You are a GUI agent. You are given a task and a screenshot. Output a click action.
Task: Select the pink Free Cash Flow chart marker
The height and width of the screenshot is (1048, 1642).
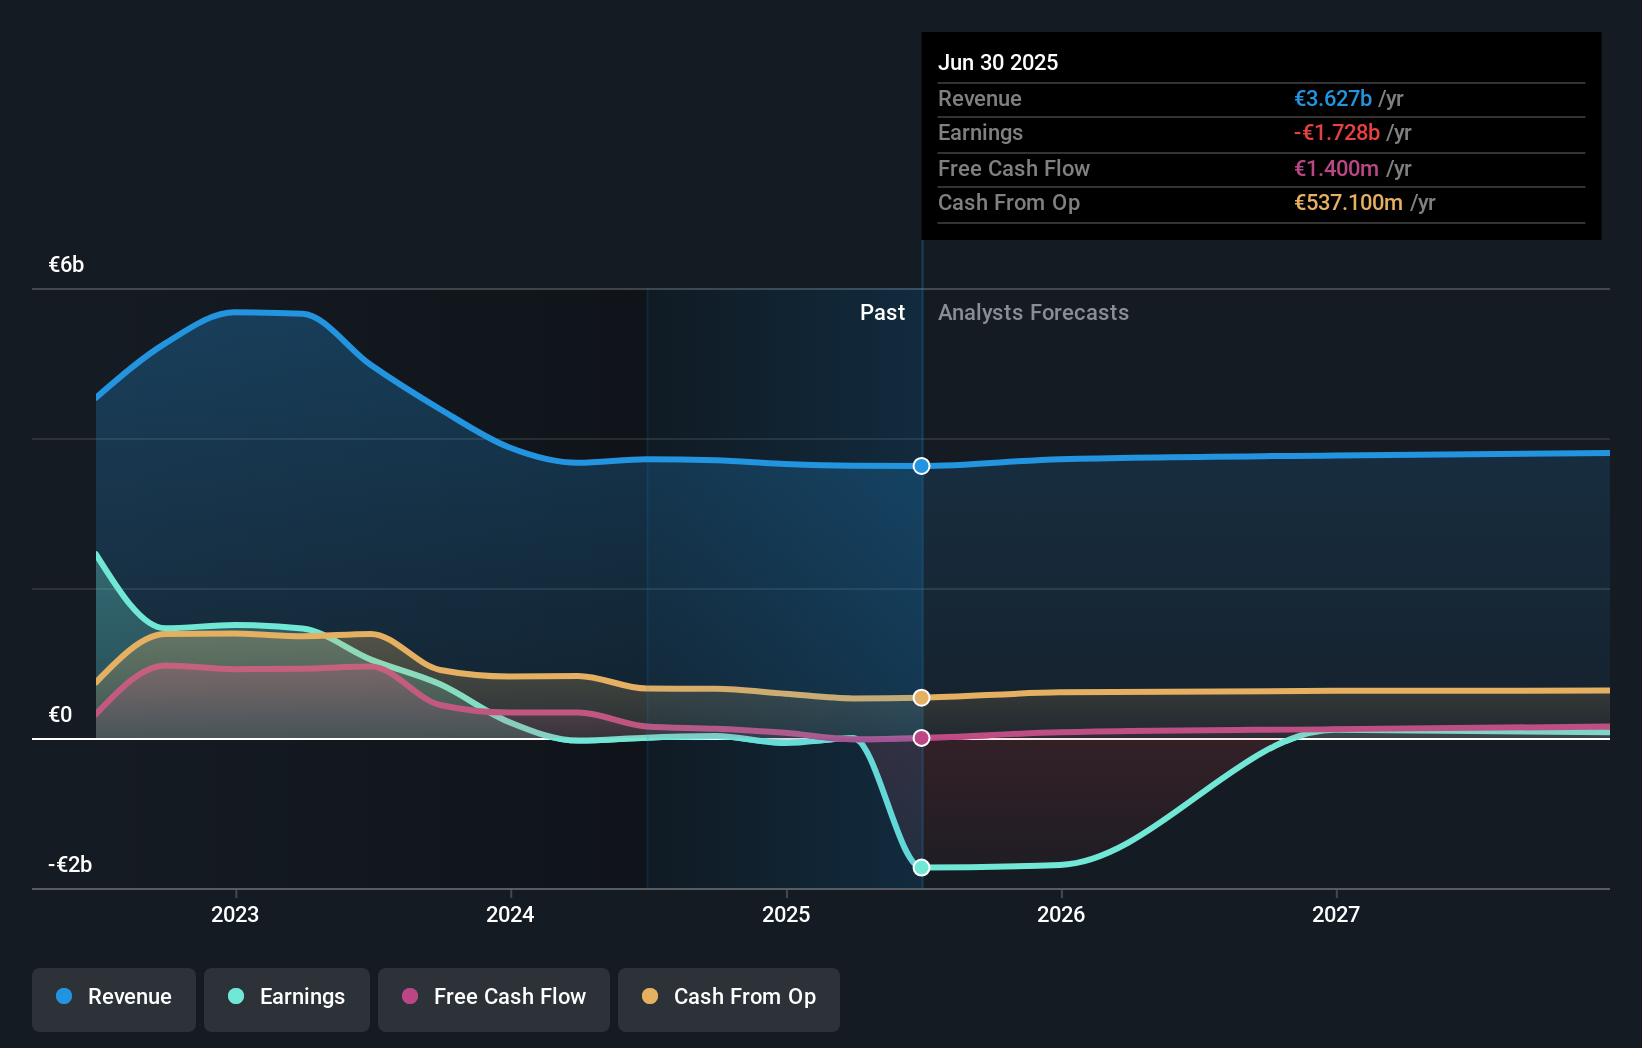tap(920, 738)
